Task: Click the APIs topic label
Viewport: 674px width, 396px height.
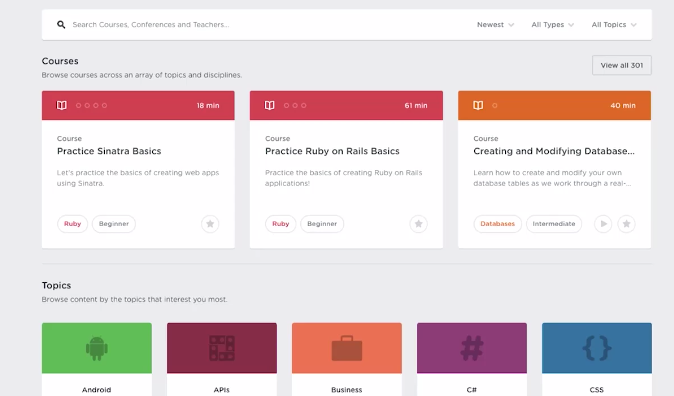Action: tap(222, 390)
